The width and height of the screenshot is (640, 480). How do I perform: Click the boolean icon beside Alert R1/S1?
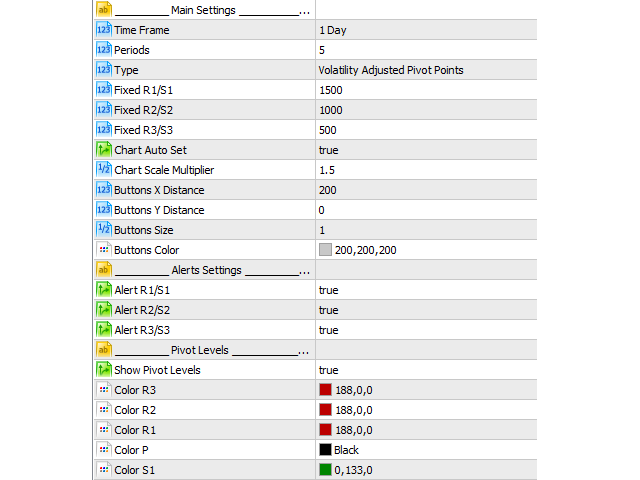(104, 290)
